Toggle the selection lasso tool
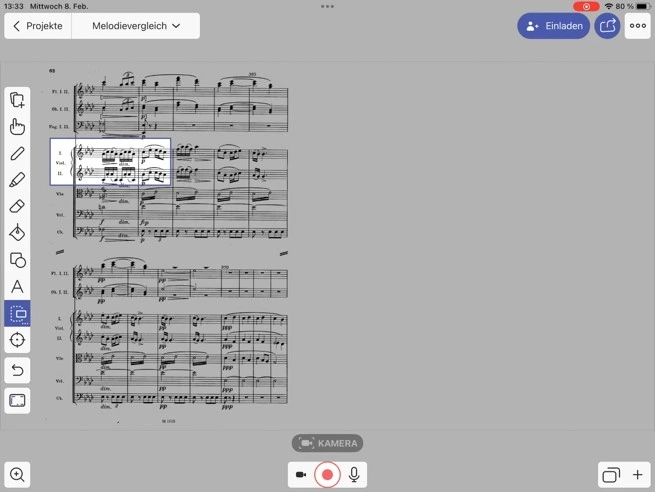655x492 pixels. [x=17, y=314]
